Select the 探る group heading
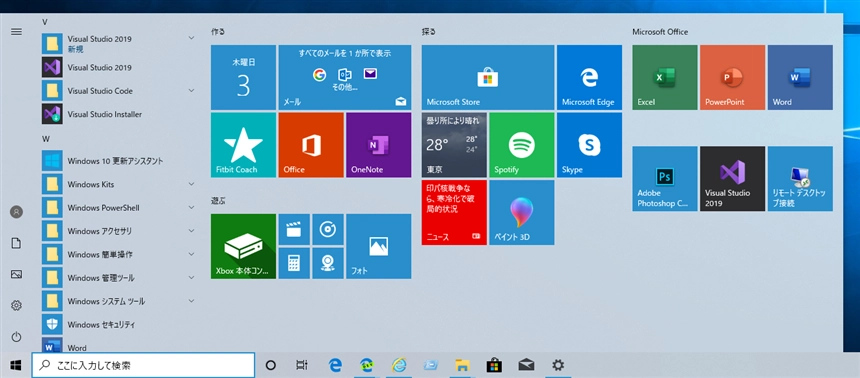This screenshot has height=378, width=860. point(429,32)
